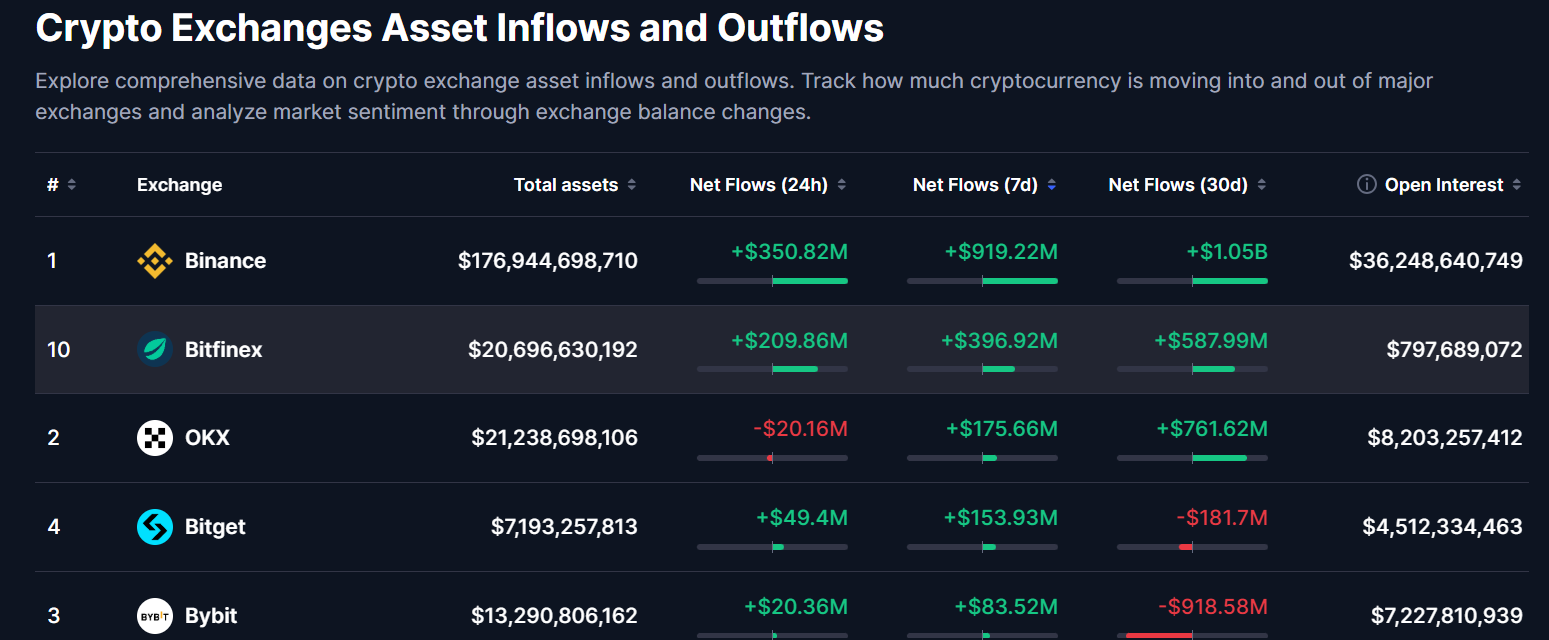
Task: Click the Open Interest info icon
Action: 1366,184
